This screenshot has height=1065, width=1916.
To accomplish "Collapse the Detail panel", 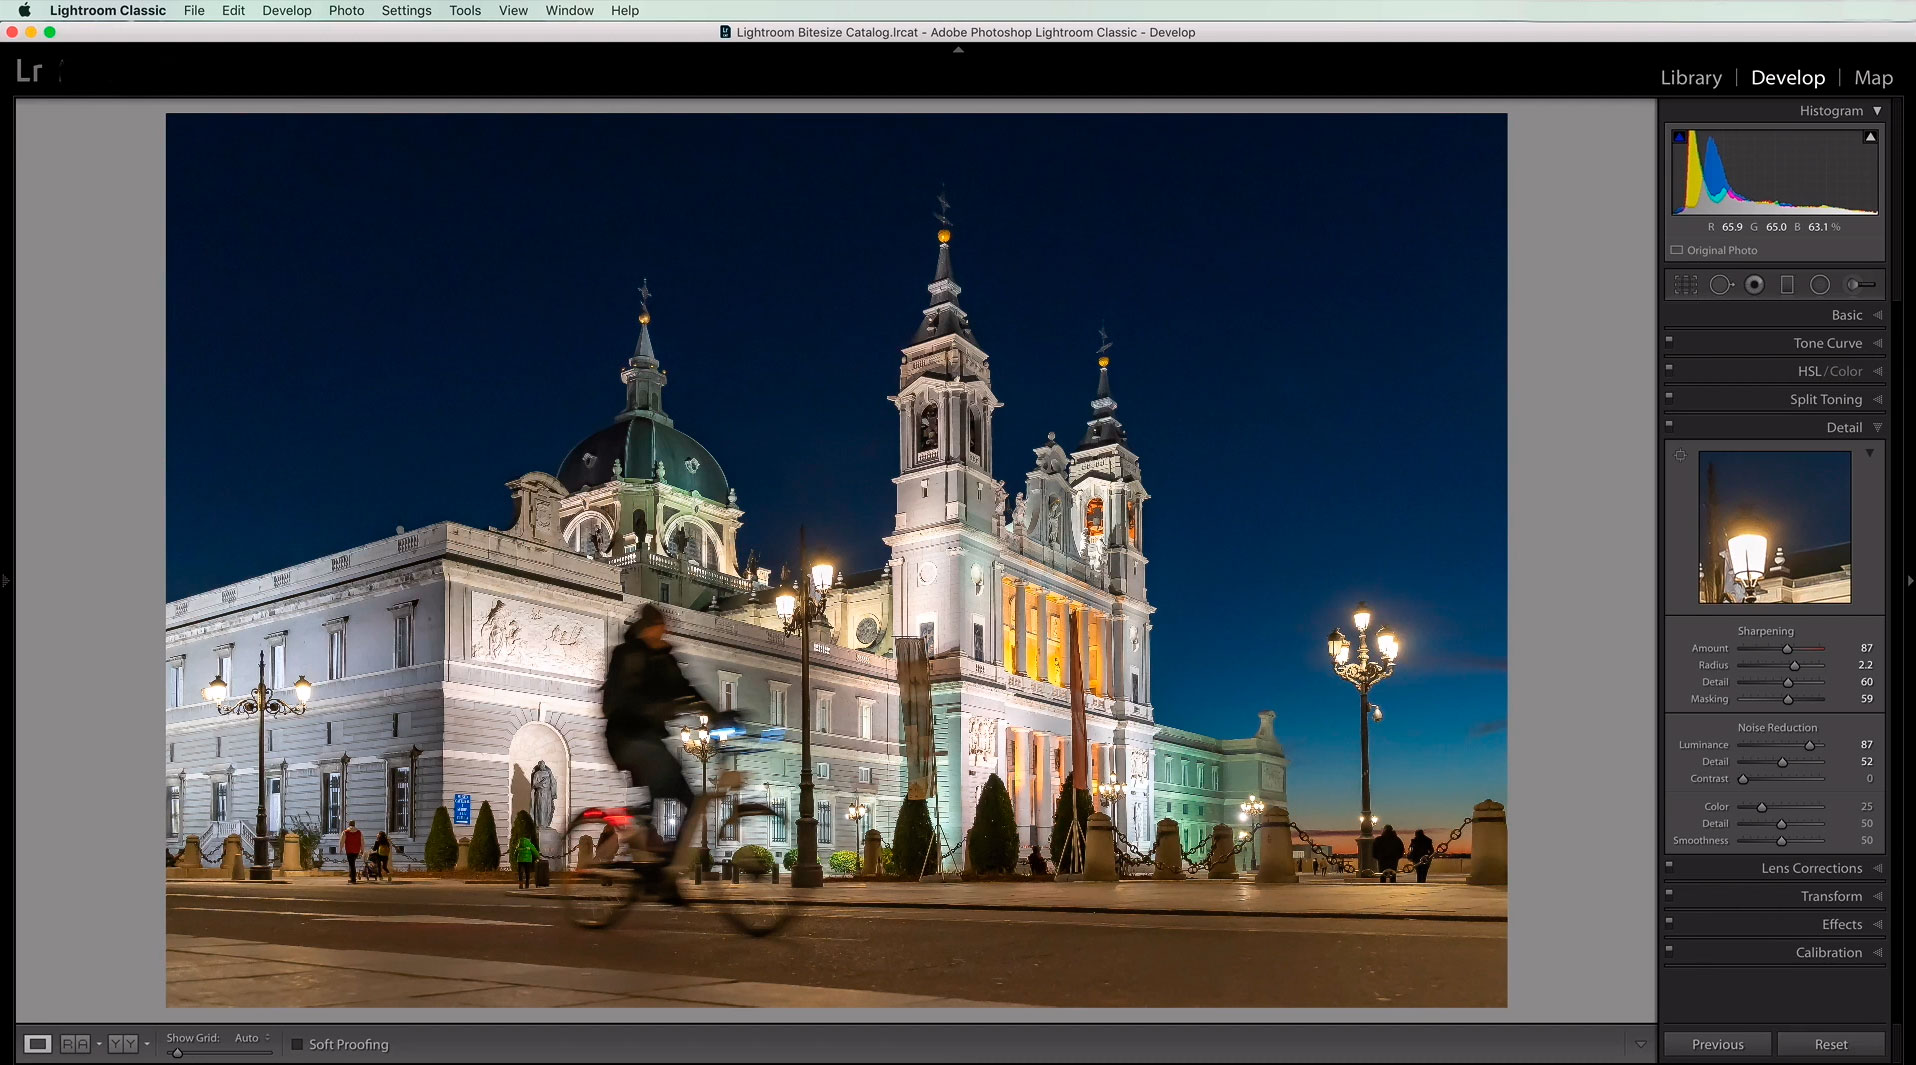I will click(1877, 427).
